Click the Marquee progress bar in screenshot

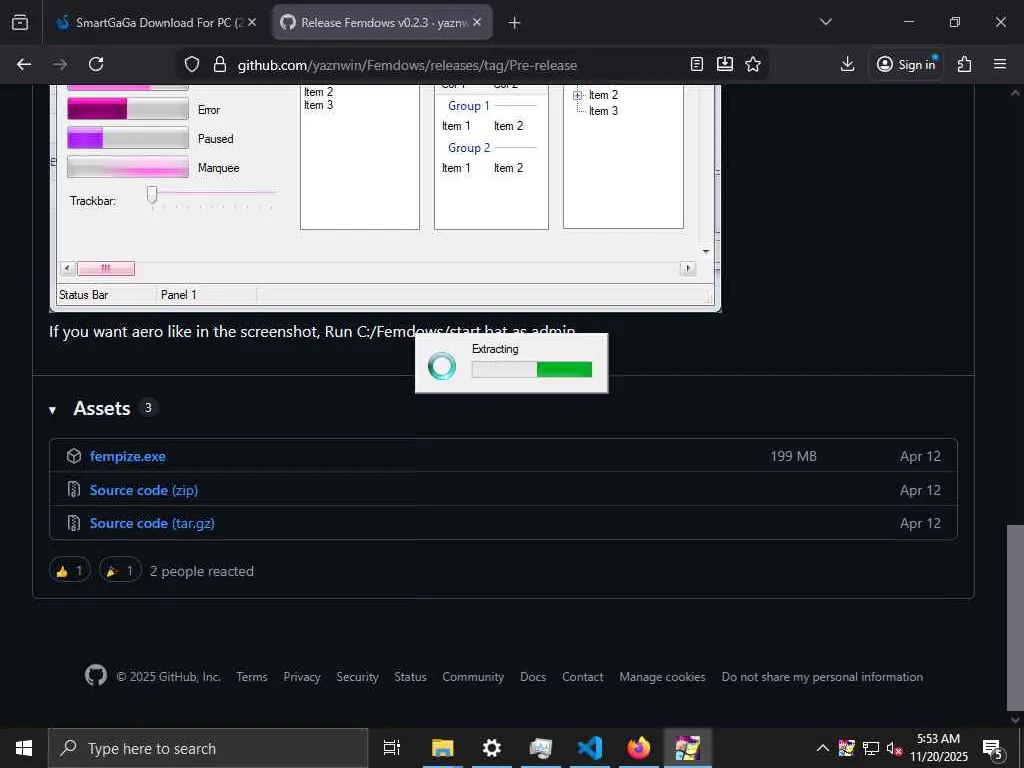click(x=128, y=167)
